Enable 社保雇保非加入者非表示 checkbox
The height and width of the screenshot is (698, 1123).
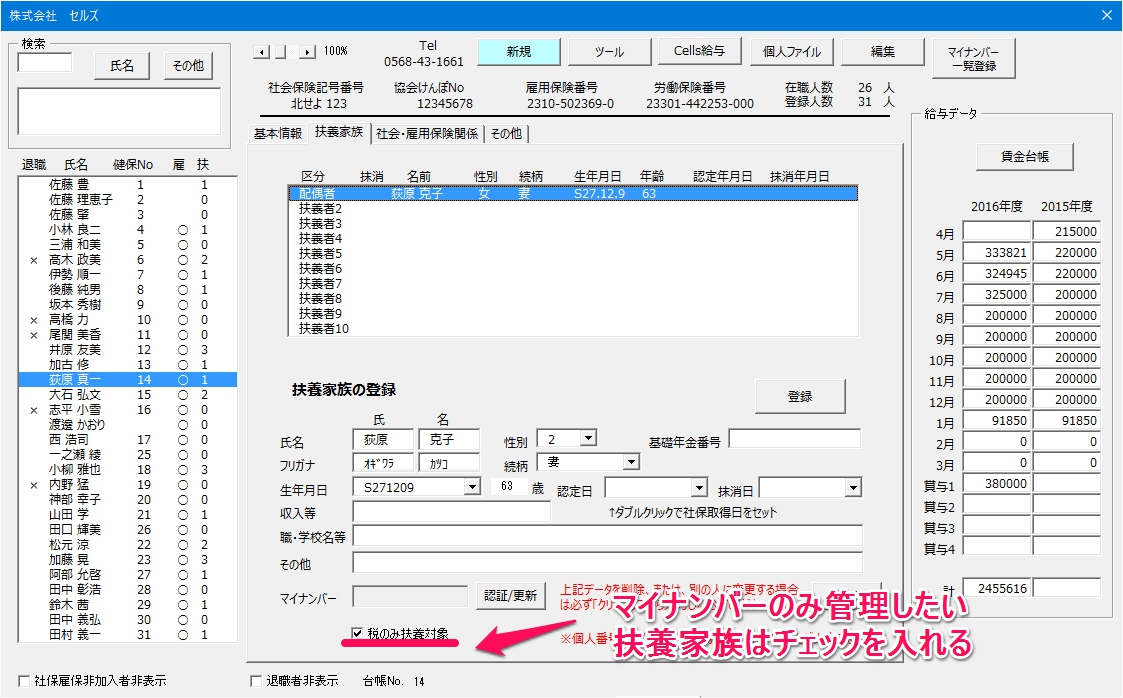[x=24, y=681]
